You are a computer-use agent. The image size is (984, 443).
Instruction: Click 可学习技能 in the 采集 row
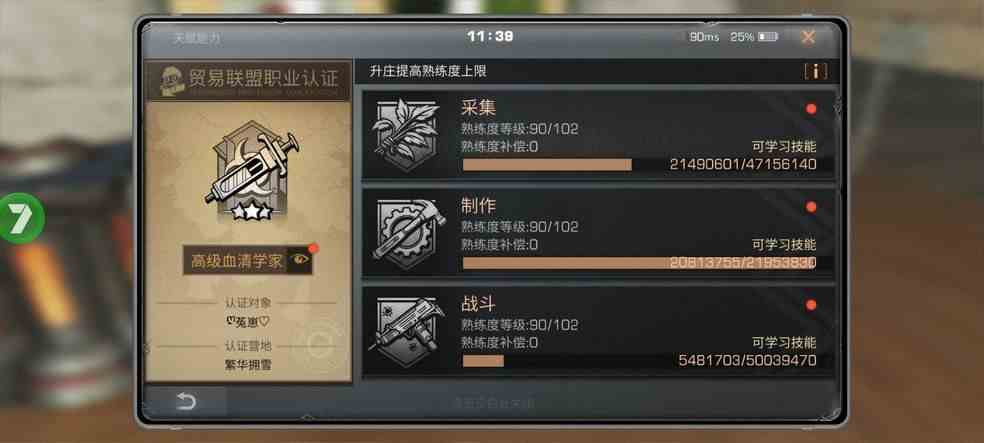[784, 147]
